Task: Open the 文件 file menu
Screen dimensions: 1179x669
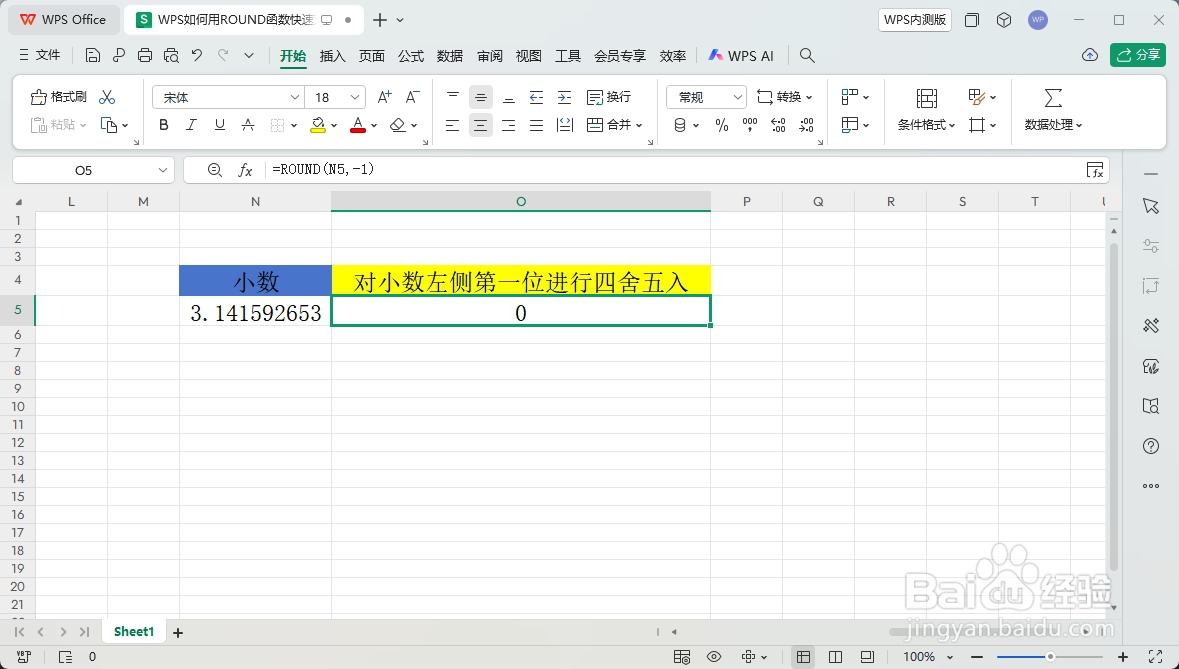Action: (x=39, y=55)
